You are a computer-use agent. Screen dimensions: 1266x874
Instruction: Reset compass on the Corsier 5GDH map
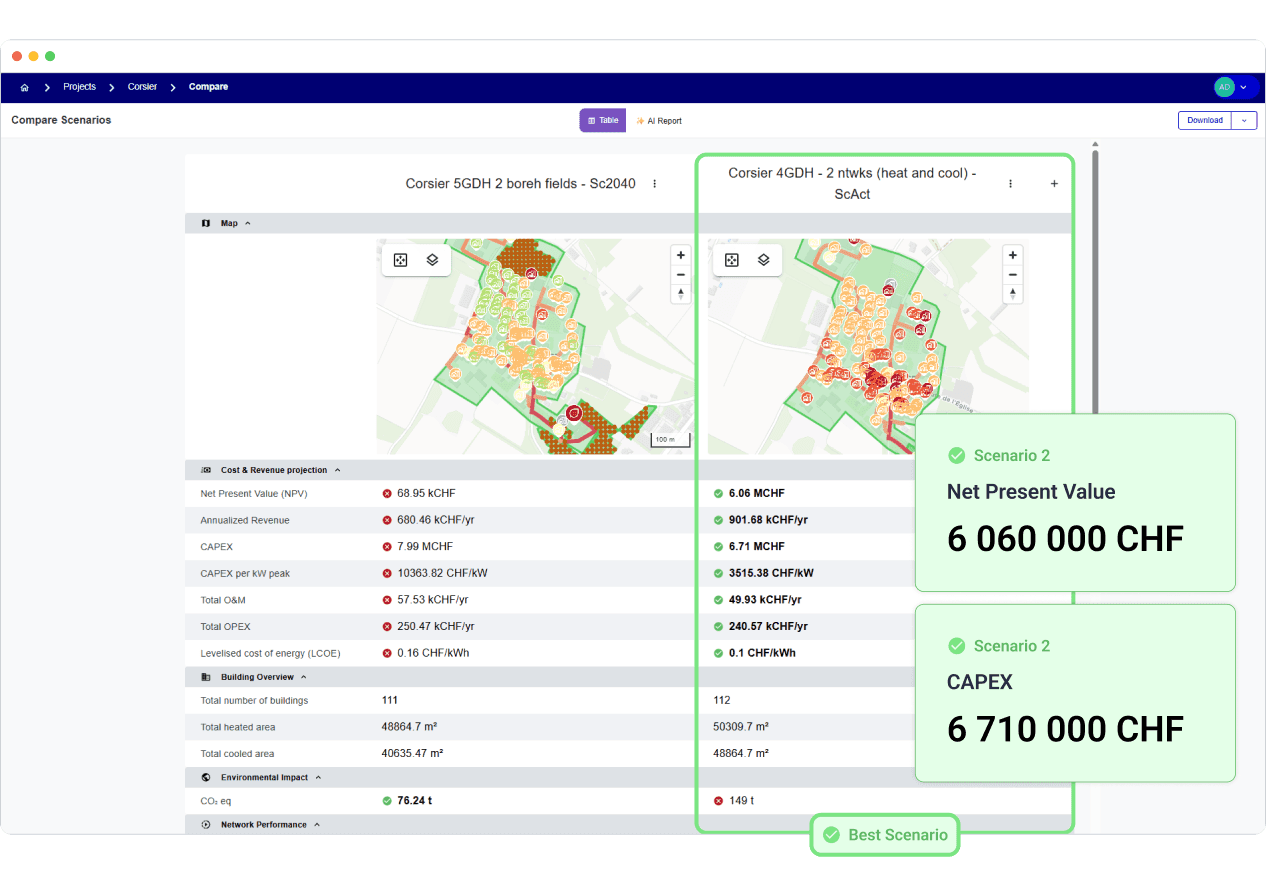[681, 294]
